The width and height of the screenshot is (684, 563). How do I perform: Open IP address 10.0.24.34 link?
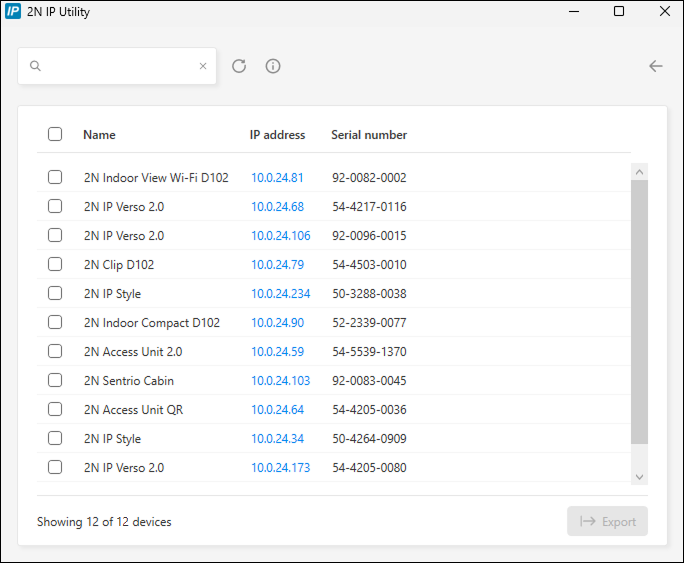tap(277, 439)
